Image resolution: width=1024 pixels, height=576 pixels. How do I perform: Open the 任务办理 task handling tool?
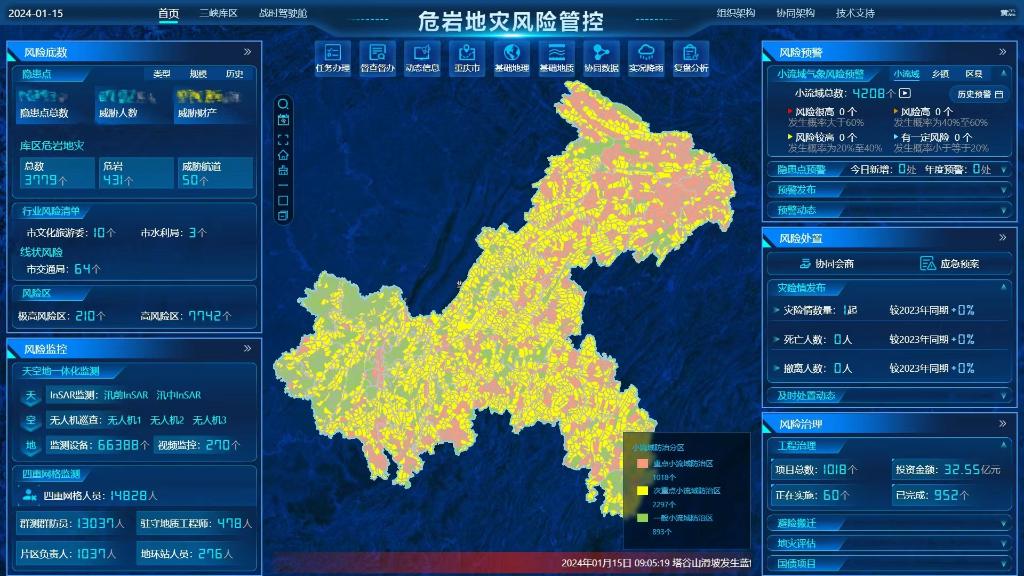click(x=333, y=58)
